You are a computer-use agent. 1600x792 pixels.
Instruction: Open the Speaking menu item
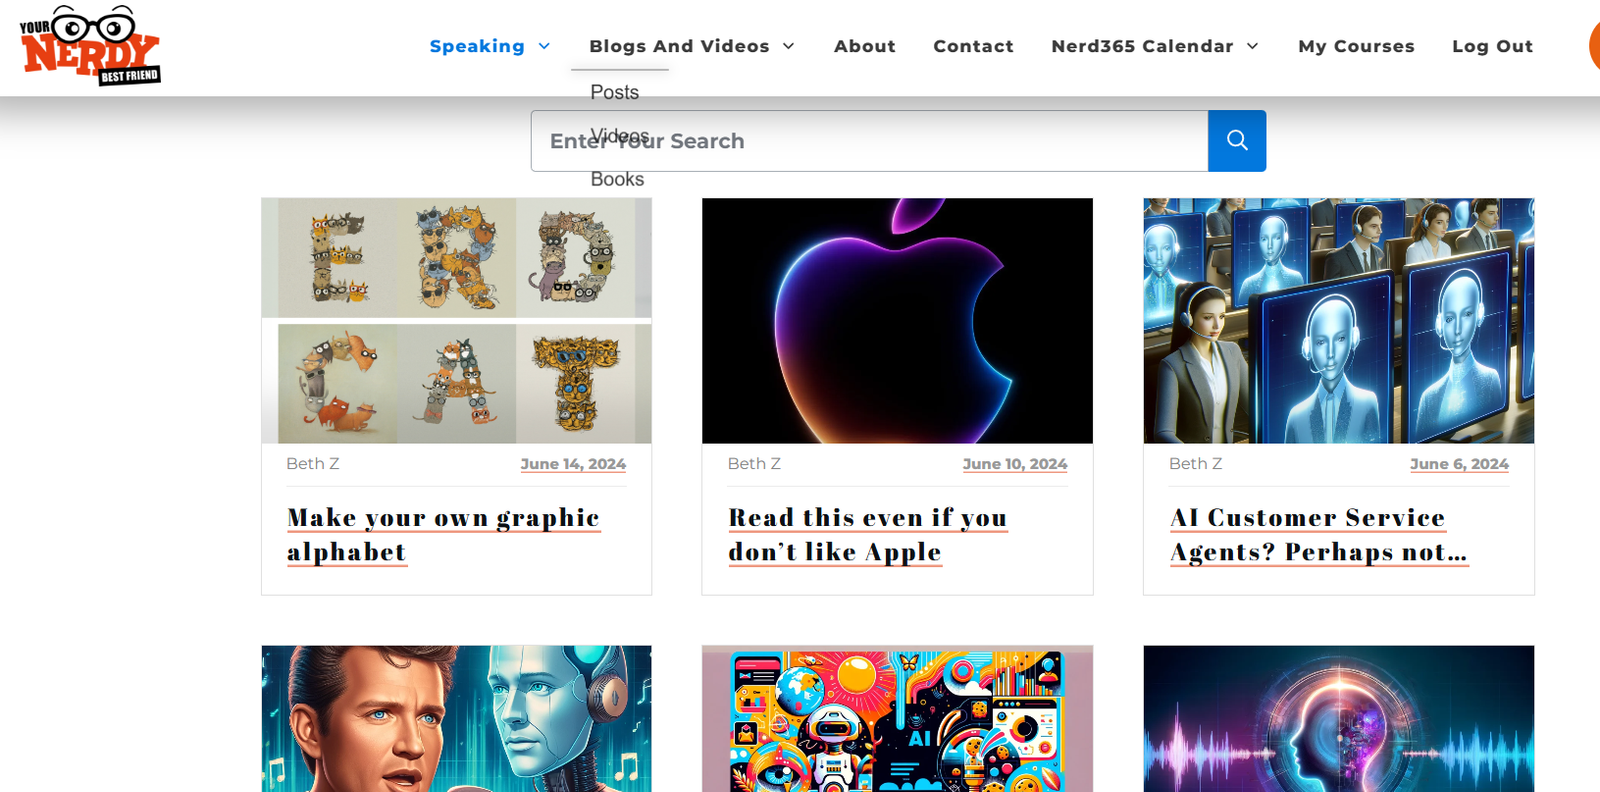(x=477, y=46)
